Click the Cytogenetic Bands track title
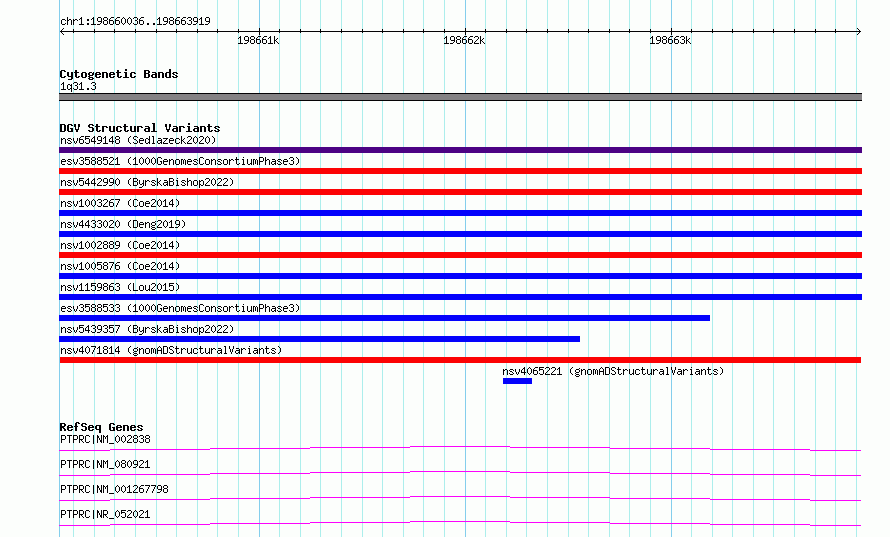Image resolution: width=890 pixels, height=537 pixels. pos(119,74)
